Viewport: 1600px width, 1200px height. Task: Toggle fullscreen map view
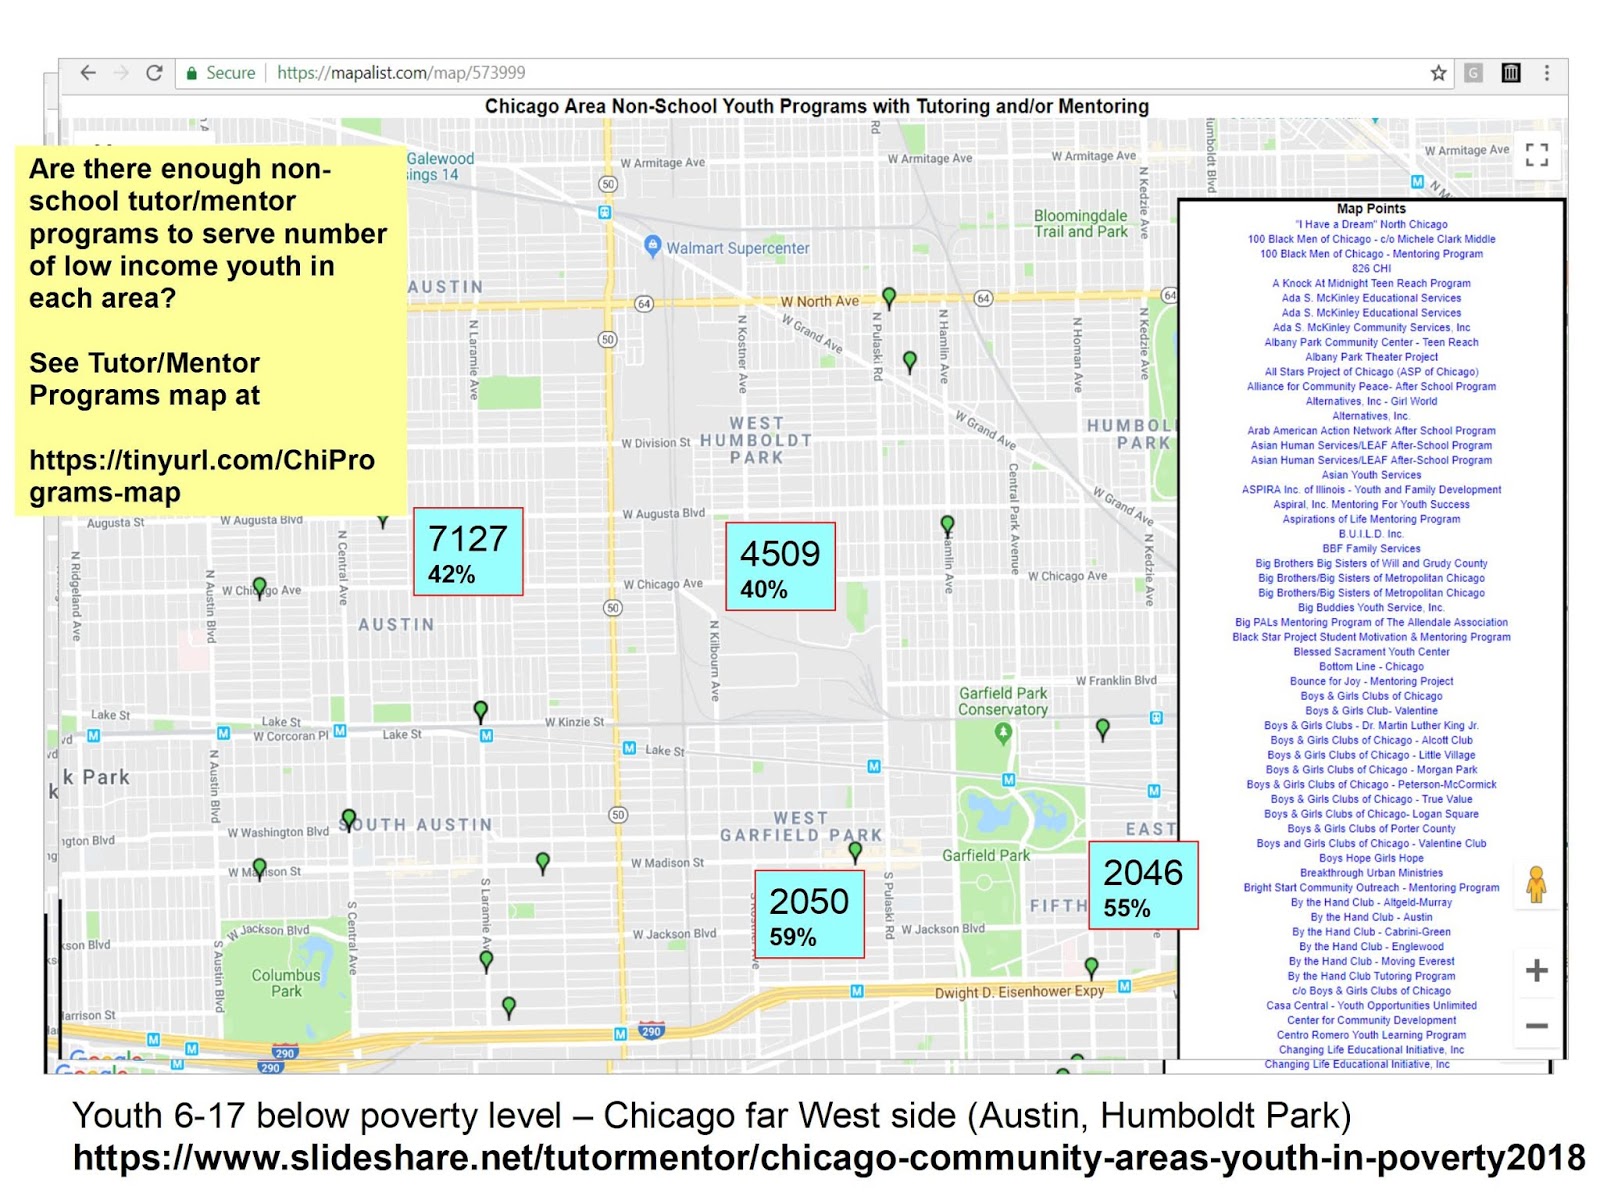point(1537,154)
